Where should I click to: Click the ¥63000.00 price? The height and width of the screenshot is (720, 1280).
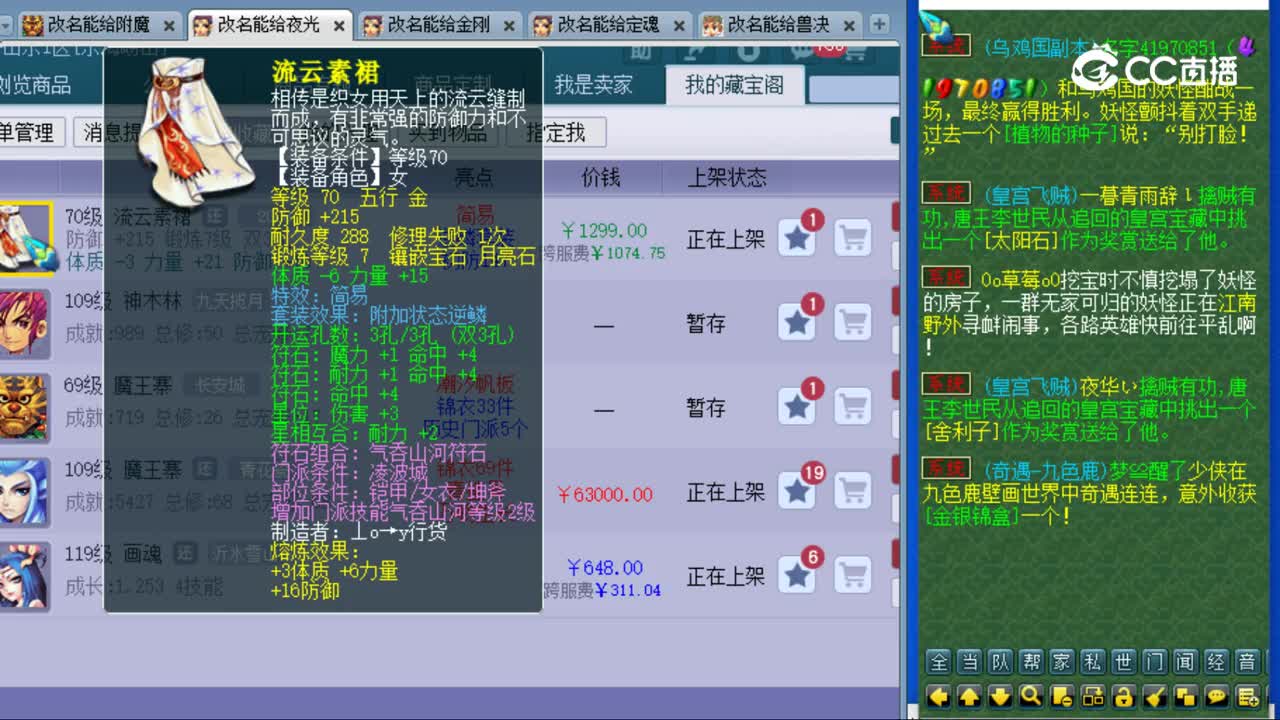pyautogui.click(x=604, y=494)
